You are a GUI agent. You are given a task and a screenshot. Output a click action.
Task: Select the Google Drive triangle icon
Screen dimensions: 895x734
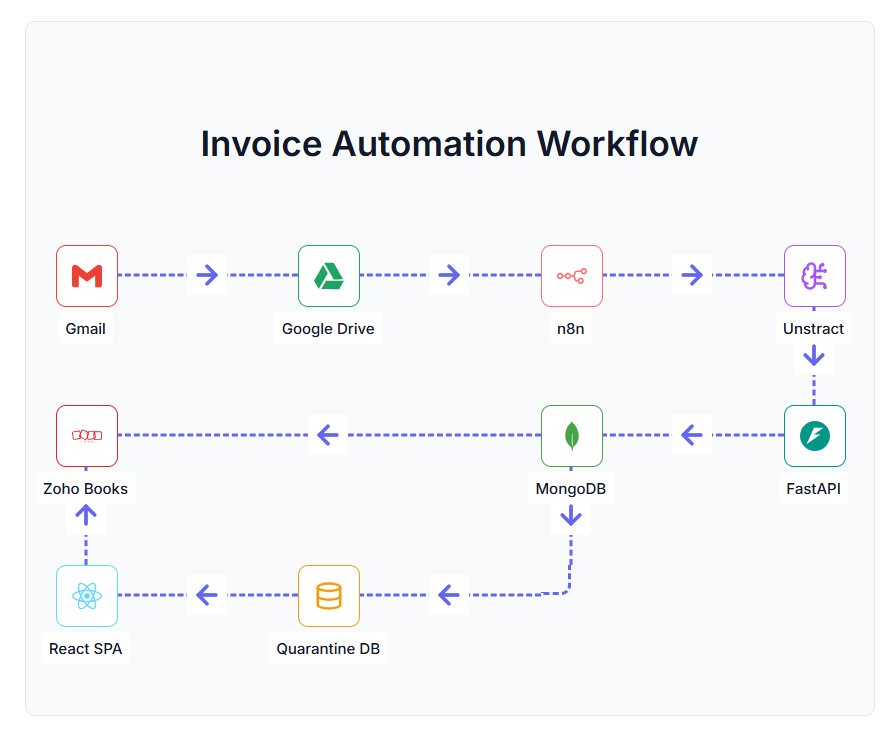coord(329,276)
